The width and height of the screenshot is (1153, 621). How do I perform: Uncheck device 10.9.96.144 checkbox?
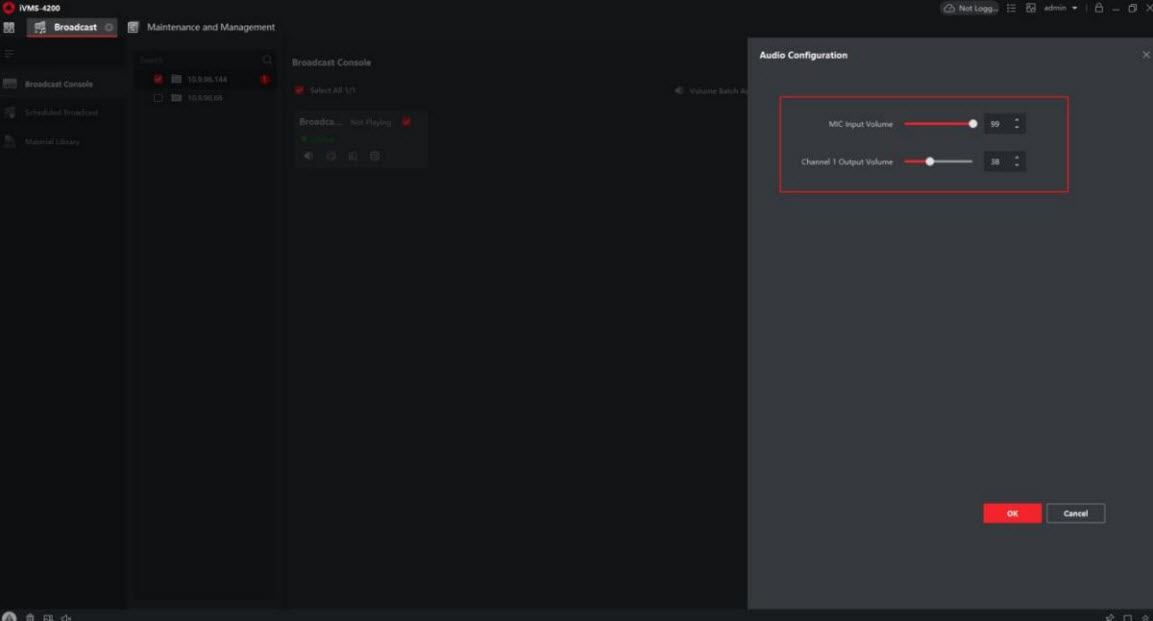pyautogui.click(x=158, y=79)
